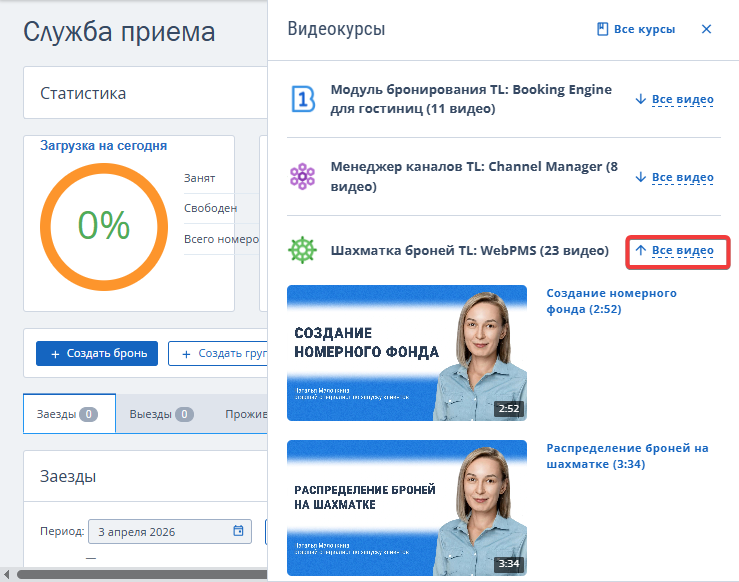Play the Распределение броней на шахматке thumbnail
This screenshot has width=739, height=582.
point(407,508)
